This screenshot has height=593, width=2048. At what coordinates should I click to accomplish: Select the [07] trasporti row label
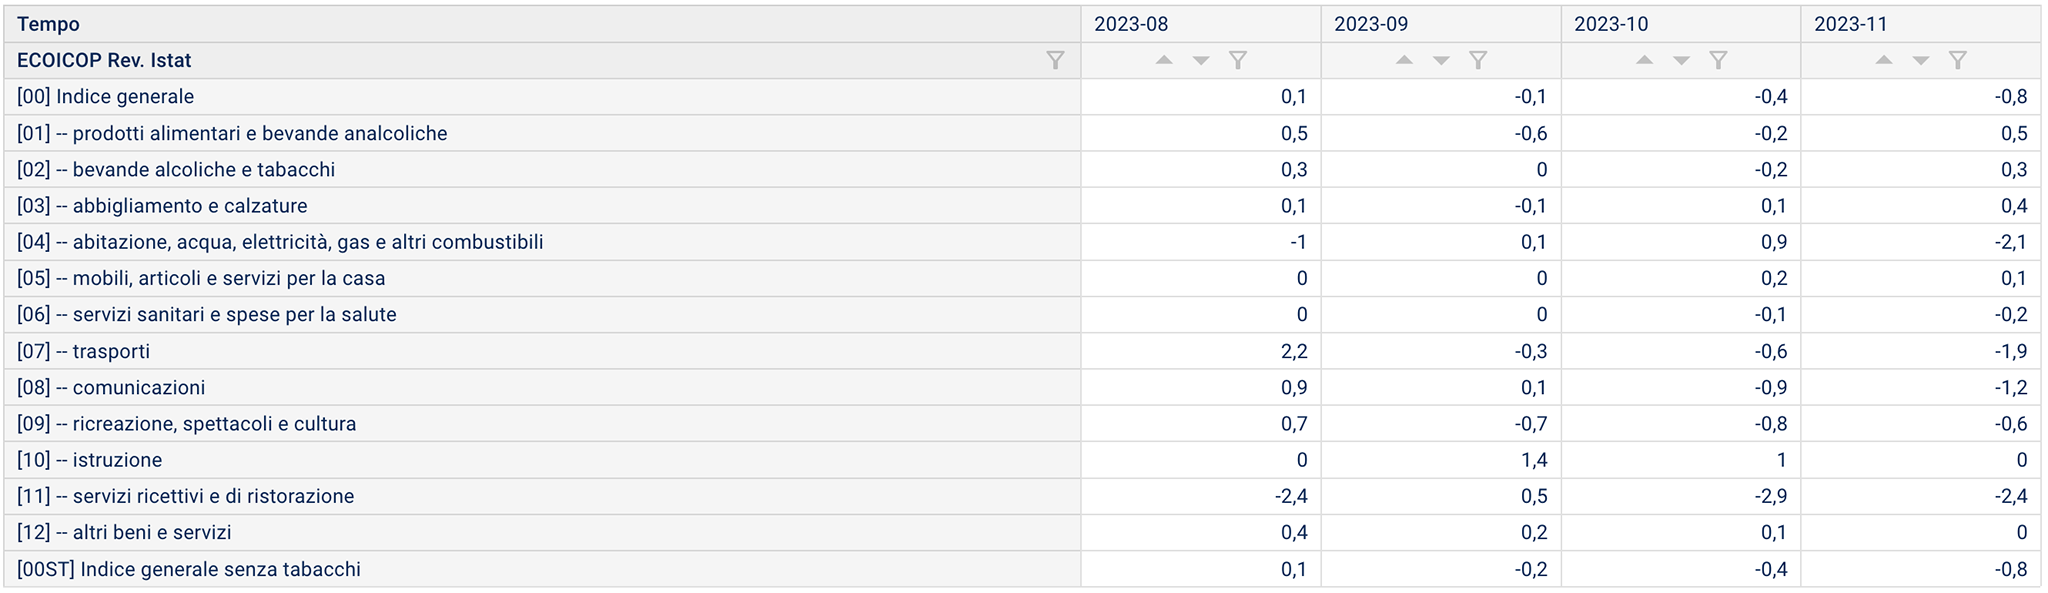point(84,351)
